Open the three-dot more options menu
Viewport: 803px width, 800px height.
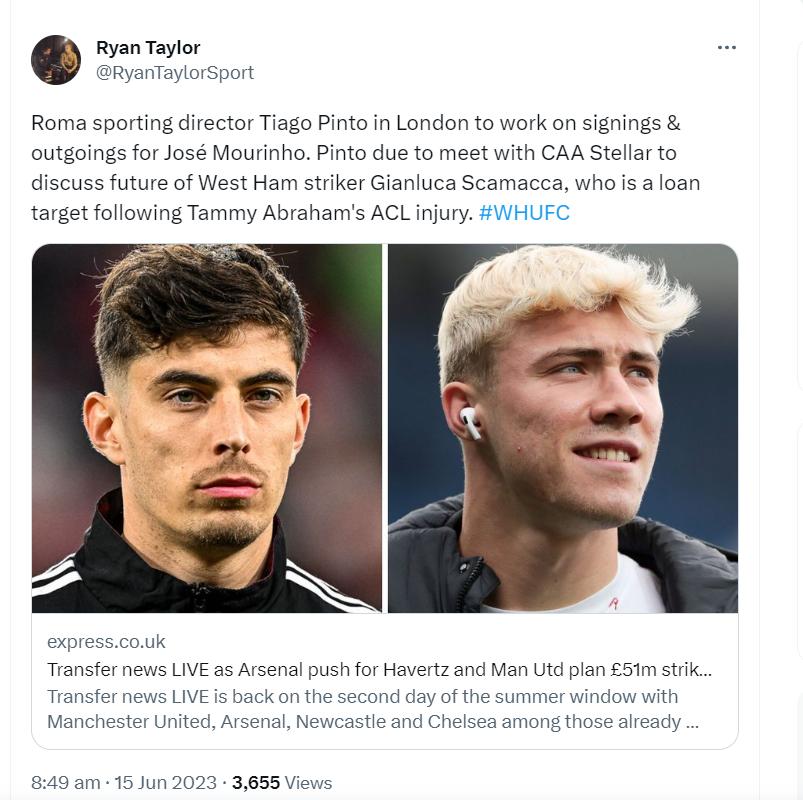726,48
